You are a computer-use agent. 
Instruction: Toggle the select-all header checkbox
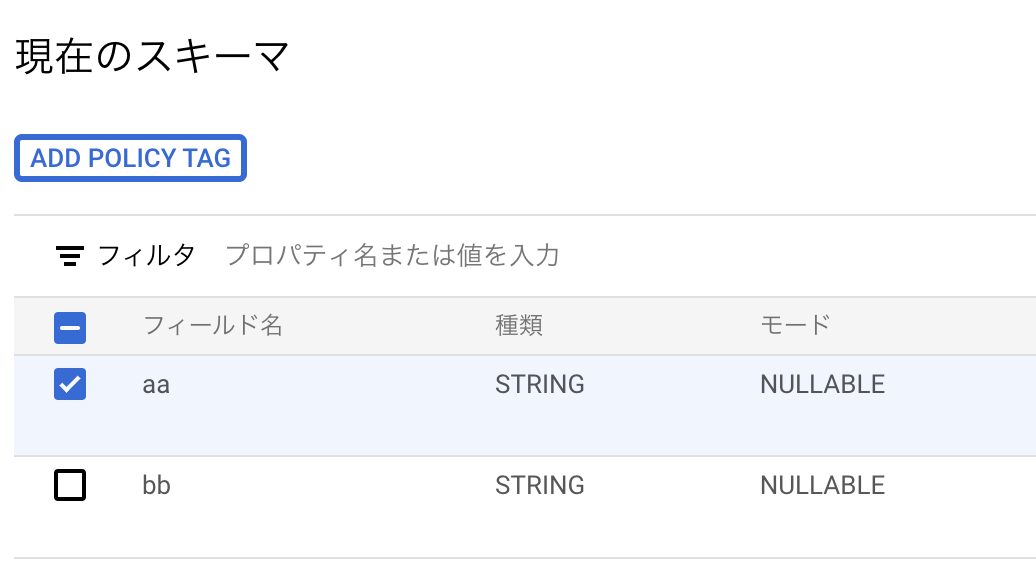[x=70, y=327]
